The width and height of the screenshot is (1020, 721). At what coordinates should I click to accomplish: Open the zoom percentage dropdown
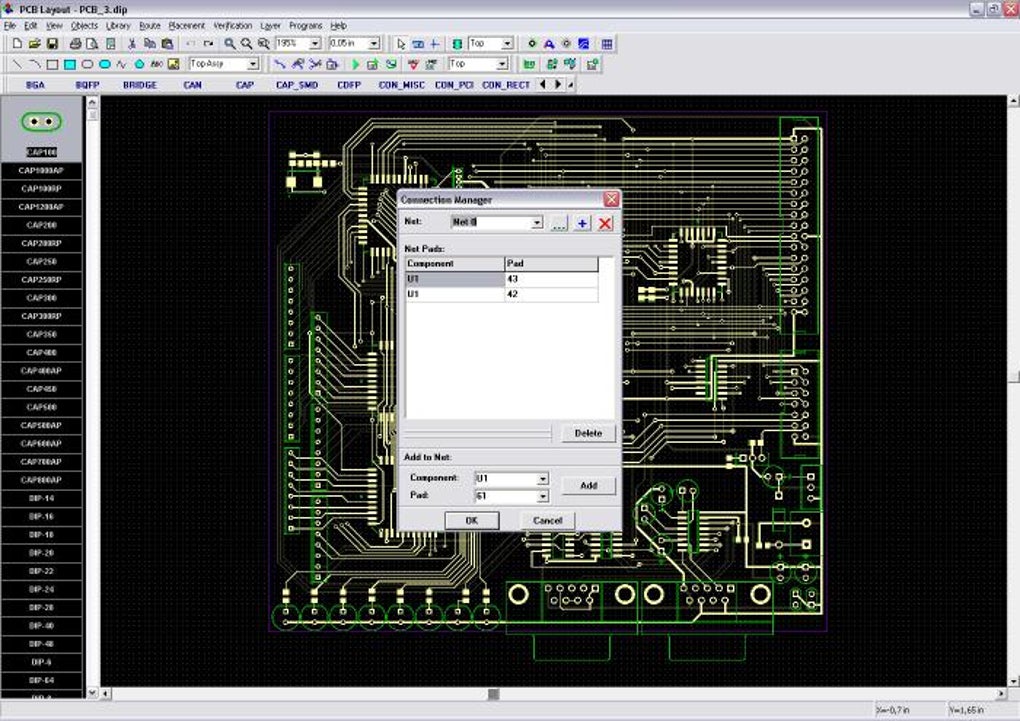[x=315, y=44]
